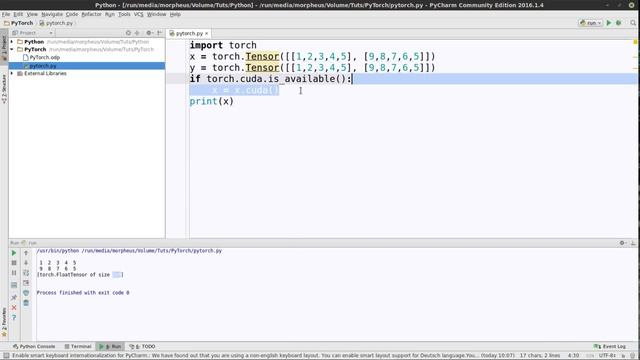Toggle soft-wrap in Run console
The height and width of the screenshot is (360, 640).
[26, 273]
